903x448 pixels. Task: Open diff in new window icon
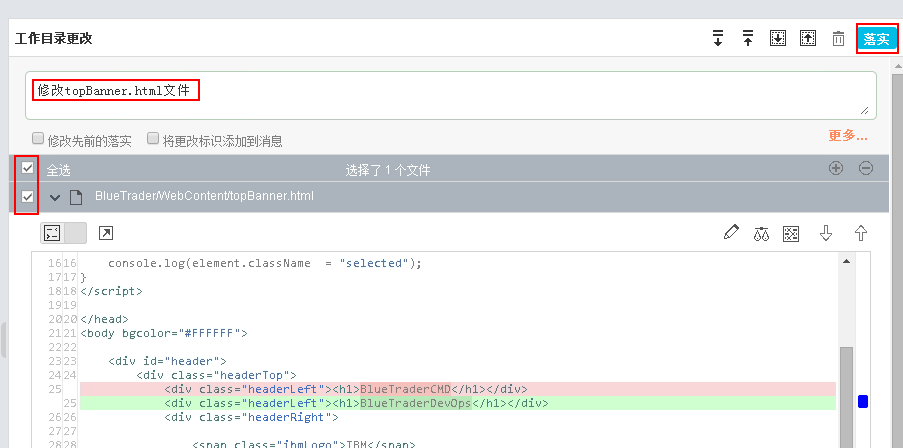(x=105, y=233)
